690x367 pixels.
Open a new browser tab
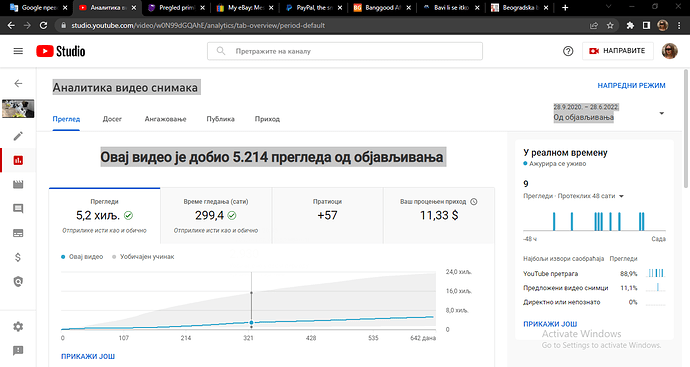click(565, 7)
